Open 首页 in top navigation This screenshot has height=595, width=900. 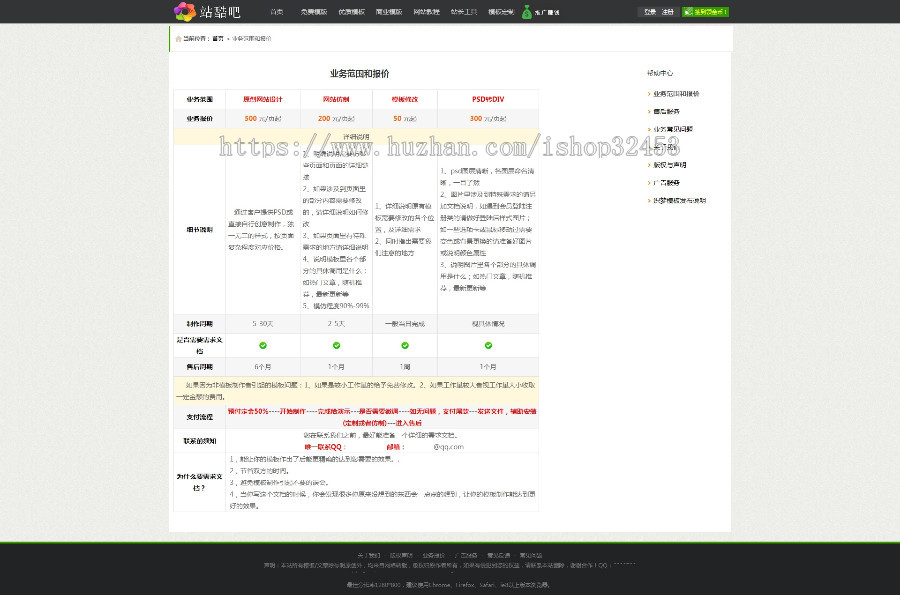pyautogui.click(x=277, y=12)
